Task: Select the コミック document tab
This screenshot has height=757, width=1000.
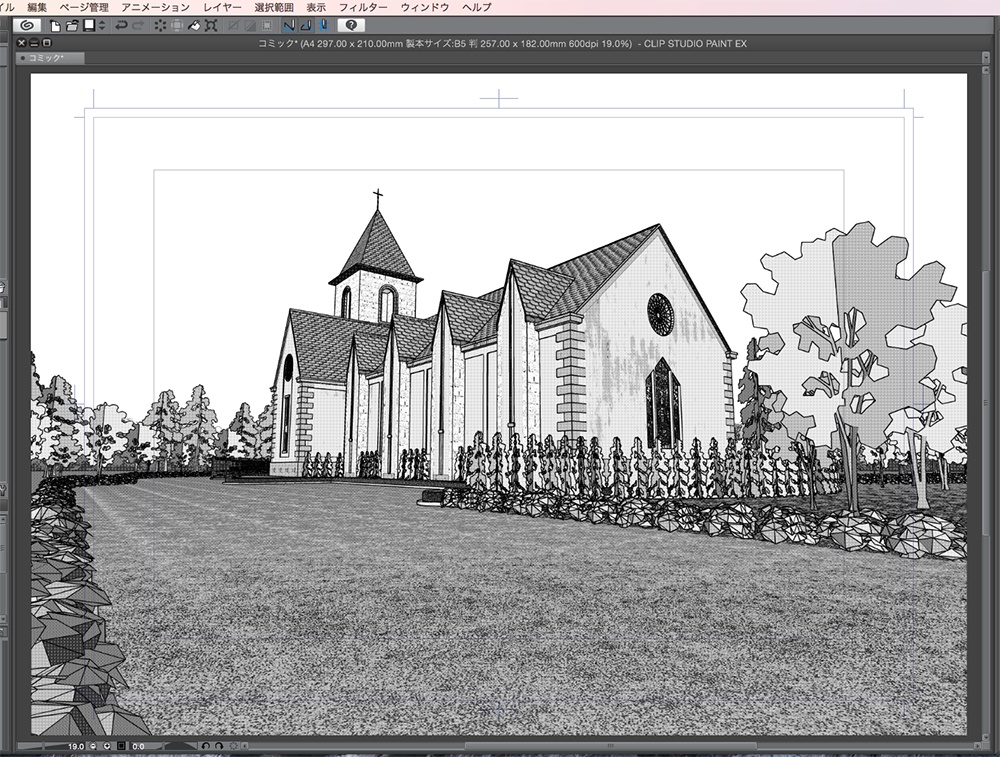Action: pos(50,58)
